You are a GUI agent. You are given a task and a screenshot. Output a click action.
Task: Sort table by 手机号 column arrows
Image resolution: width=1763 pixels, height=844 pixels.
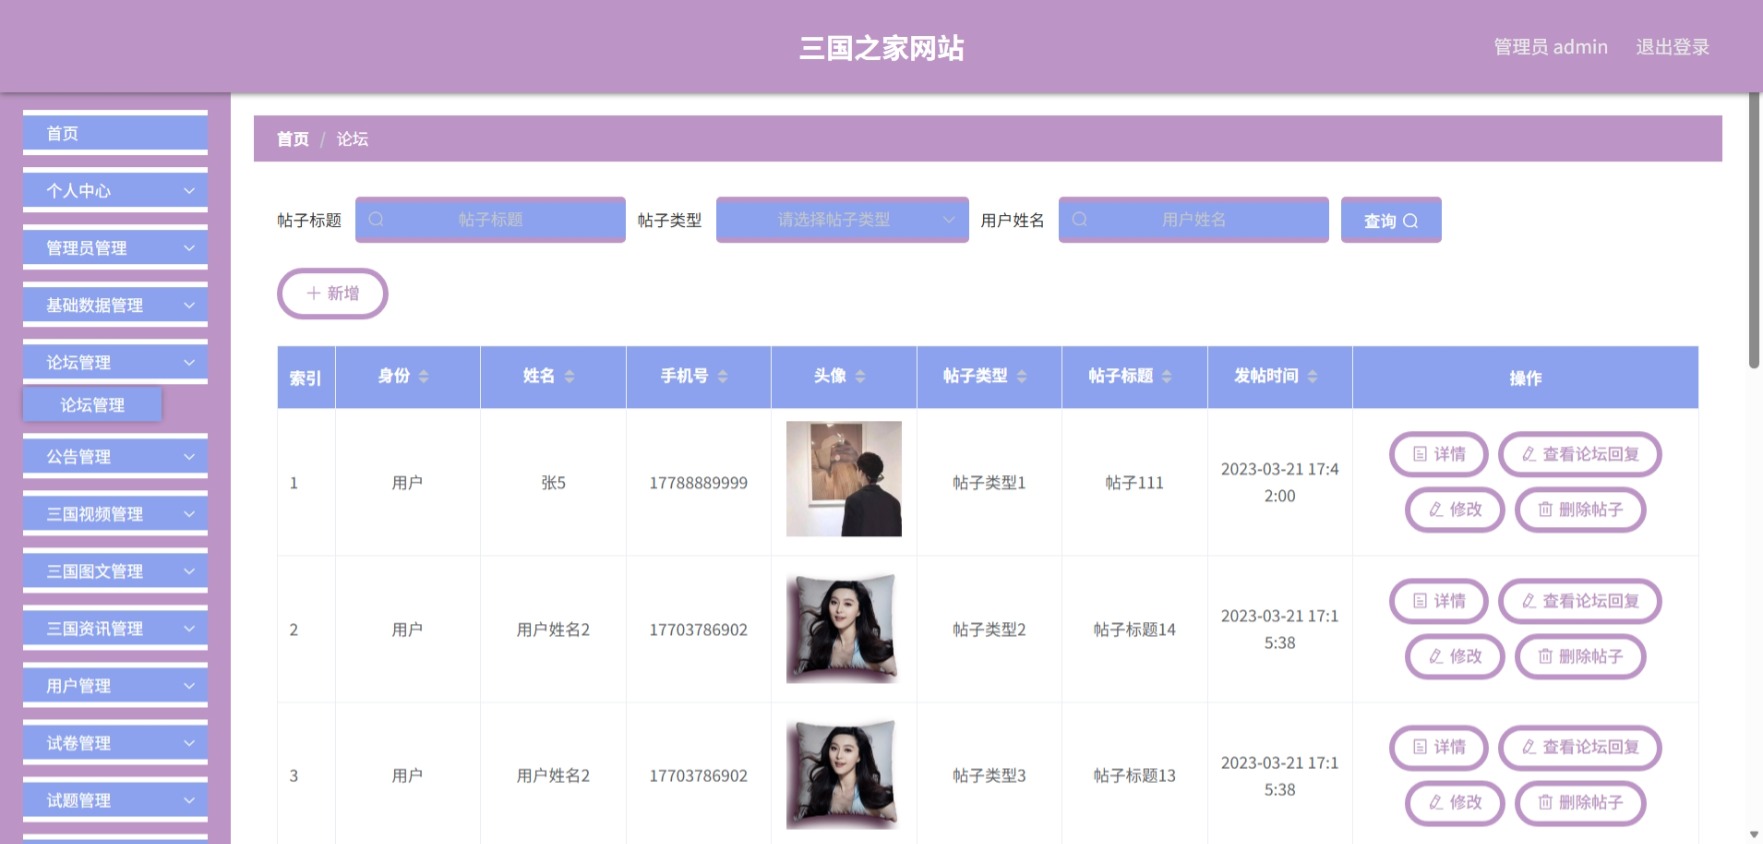(x=723, y=376)
